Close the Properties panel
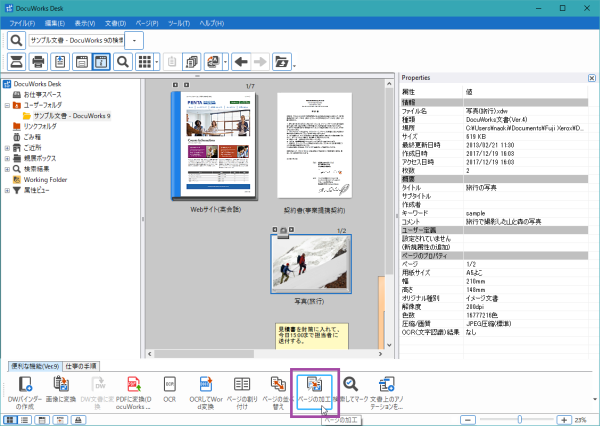 click(x=589, y=78)
